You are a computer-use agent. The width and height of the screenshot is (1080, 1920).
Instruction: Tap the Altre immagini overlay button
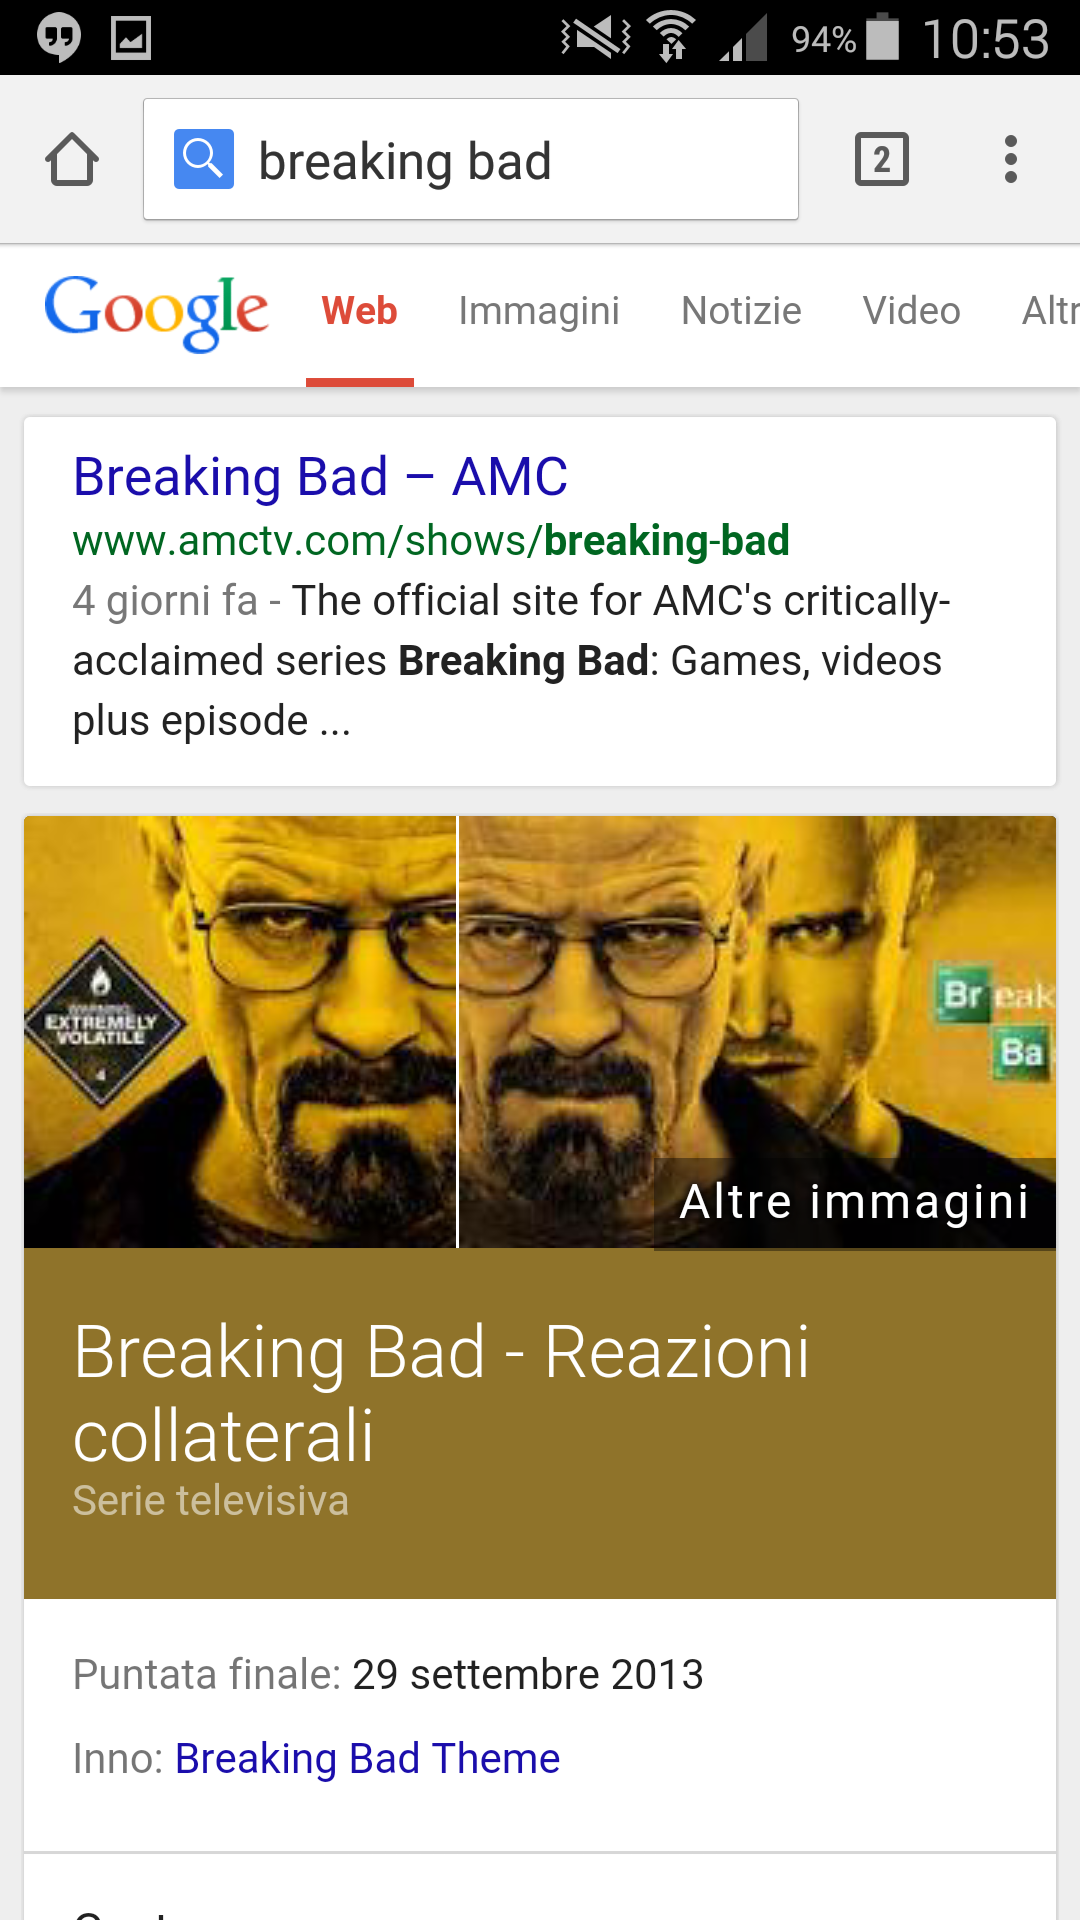(854, 1202)
